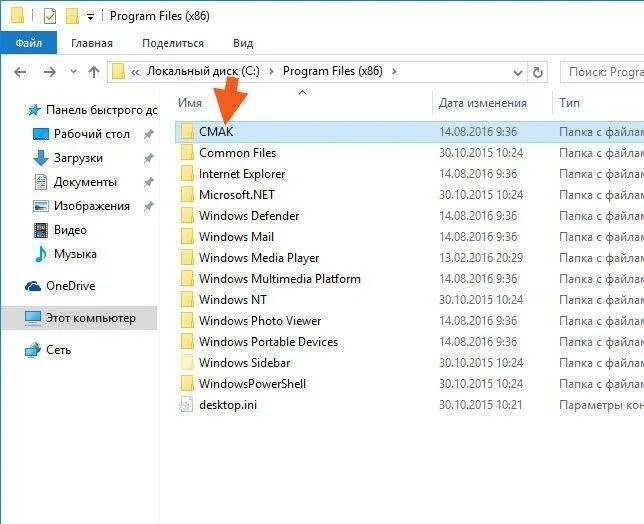
Task: Click the Windows NT folder icon
Action: click(187, 300)
